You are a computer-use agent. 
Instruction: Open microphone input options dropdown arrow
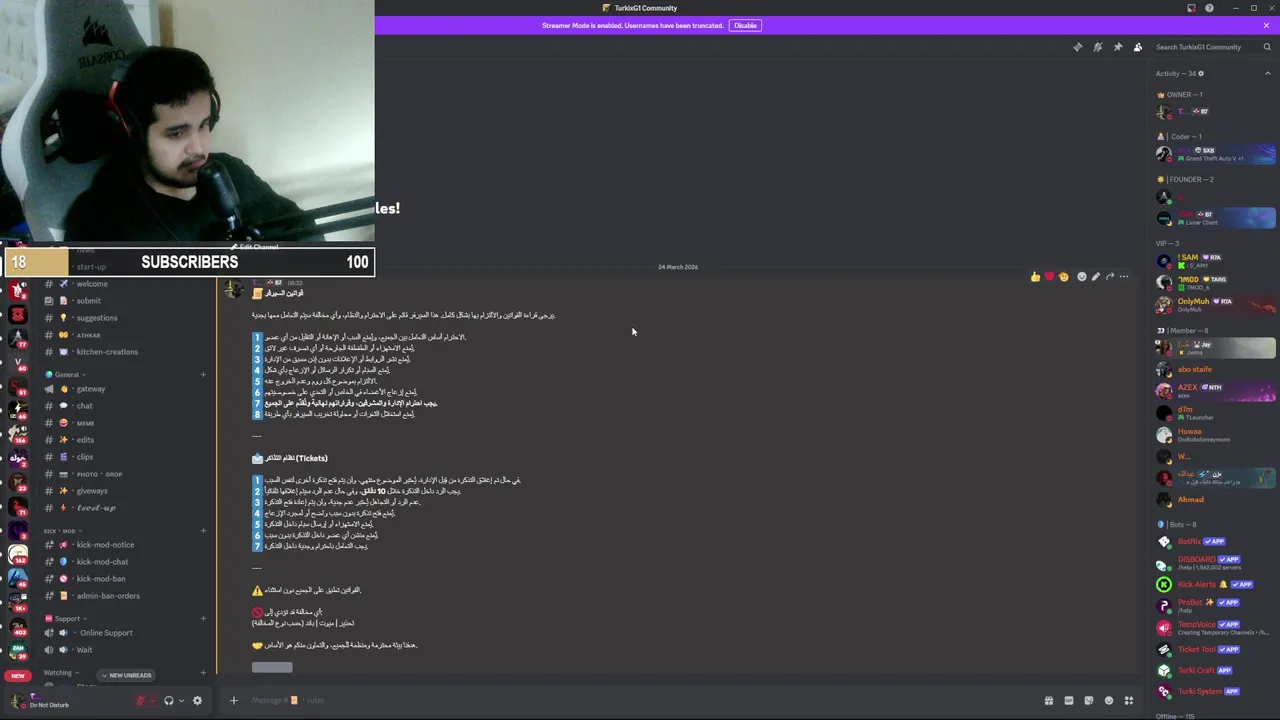(153, 701)
